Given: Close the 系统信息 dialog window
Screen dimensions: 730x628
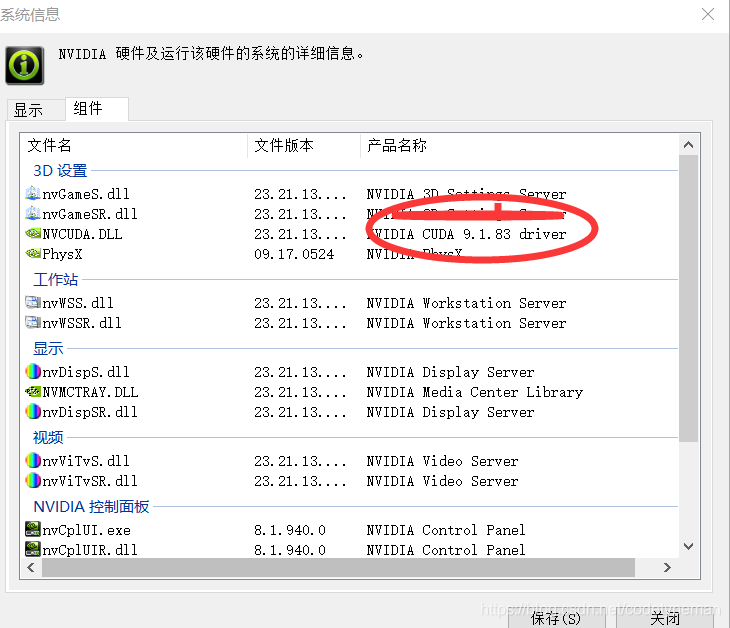Looking at the screenshot, I should 708,14.
